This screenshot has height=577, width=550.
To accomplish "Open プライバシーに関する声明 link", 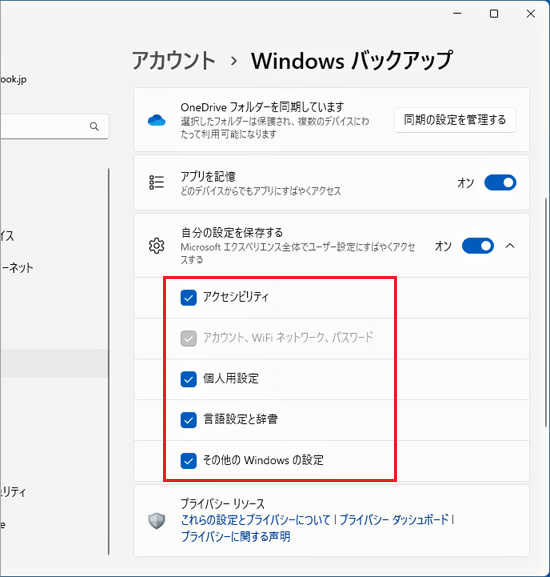I will [x=235, y=536].
